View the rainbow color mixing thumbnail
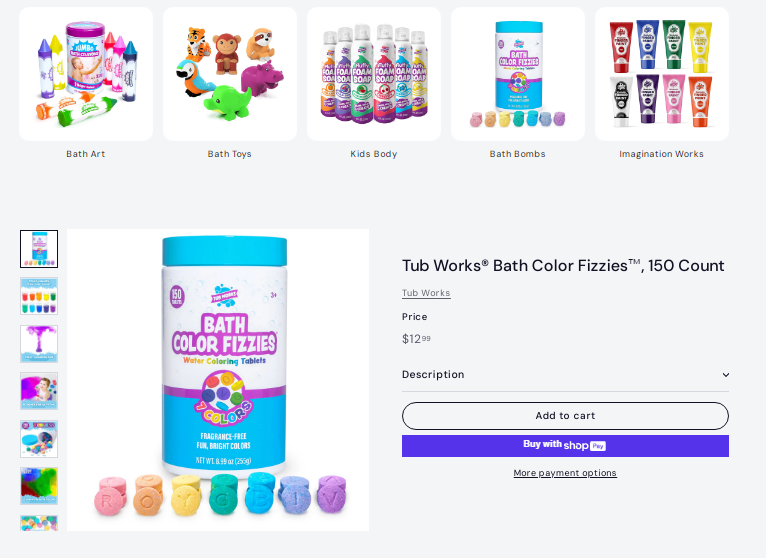Image resolution: width=766 pixels, height=558 pixels. click(x=39, y=486)
